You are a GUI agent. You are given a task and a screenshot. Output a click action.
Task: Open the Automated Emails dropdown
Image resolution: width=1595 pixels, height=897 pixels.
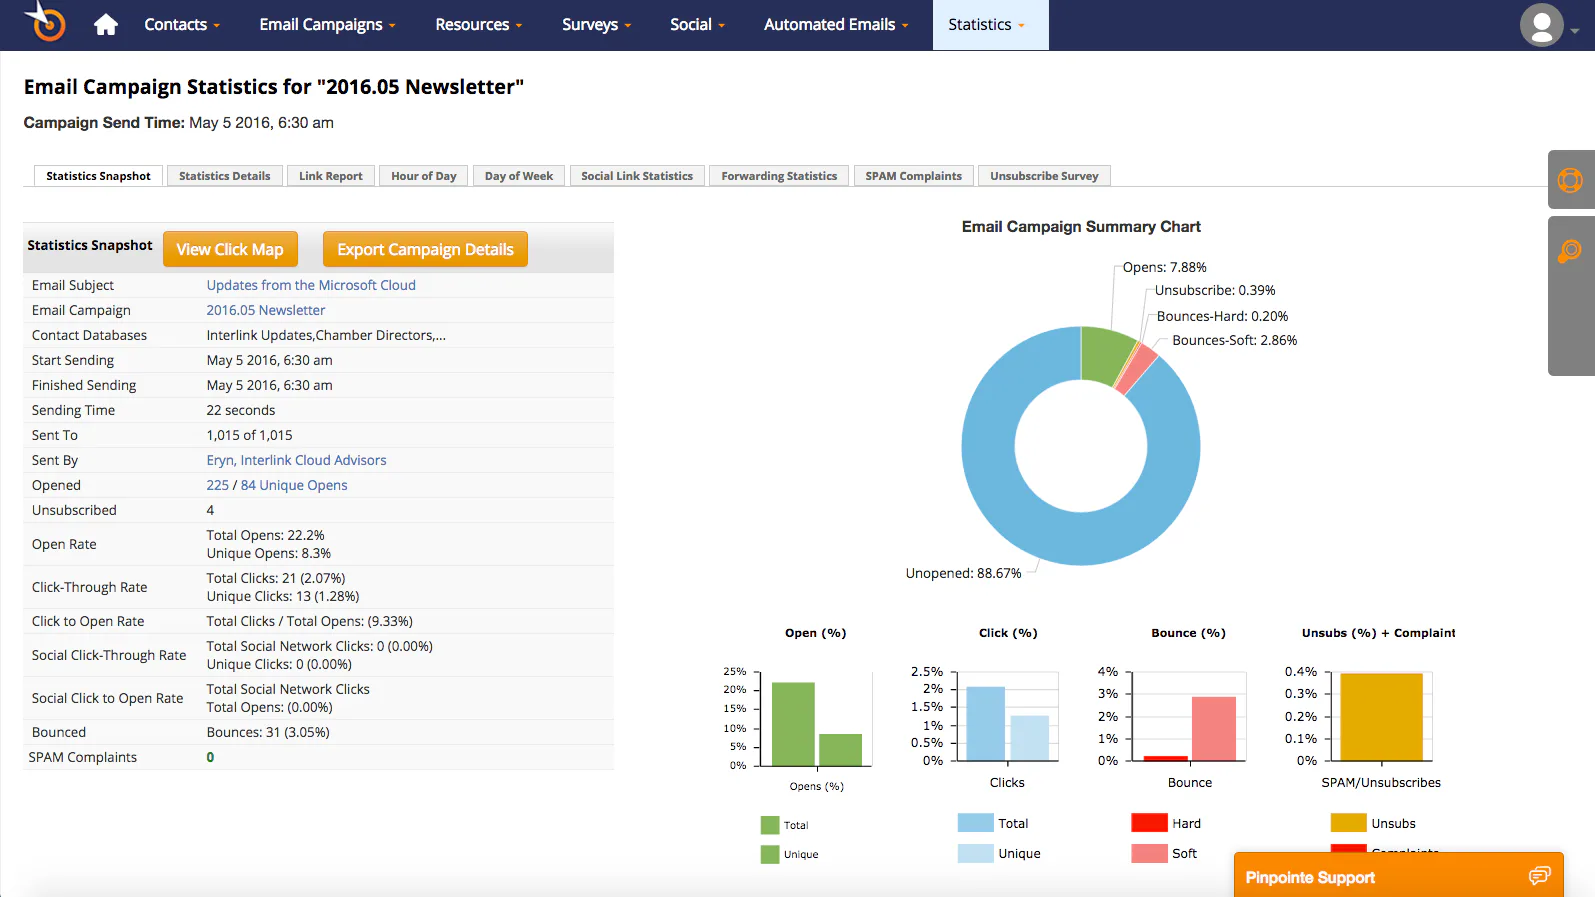pyautogui.click(x=836, y=25)
